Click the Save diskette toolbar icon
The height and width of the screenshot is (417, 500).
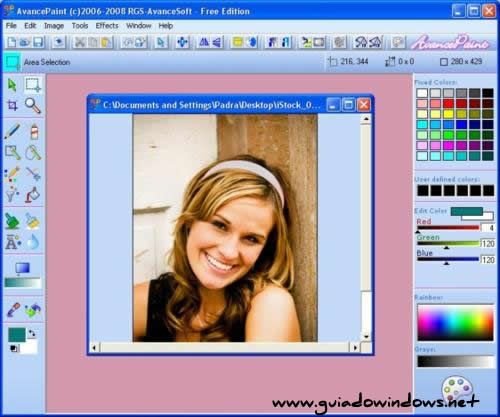coord(38,42)
